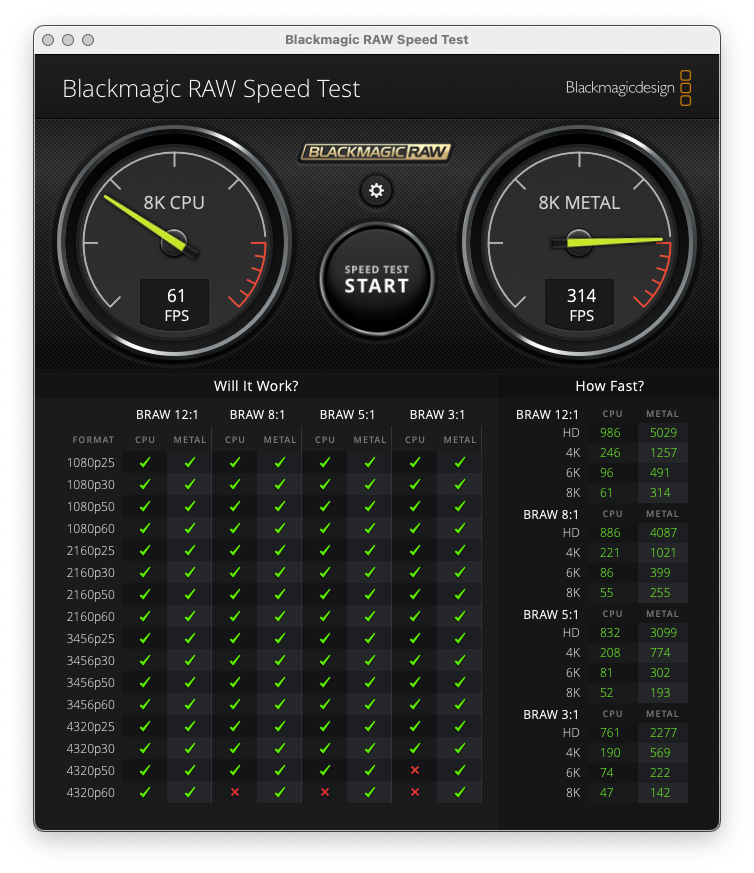The height and width of the screenshot is (873, 754).
Task: Click checkmark for 1080p60 BRAW 8:1 METAL
Action: point(280,528)
